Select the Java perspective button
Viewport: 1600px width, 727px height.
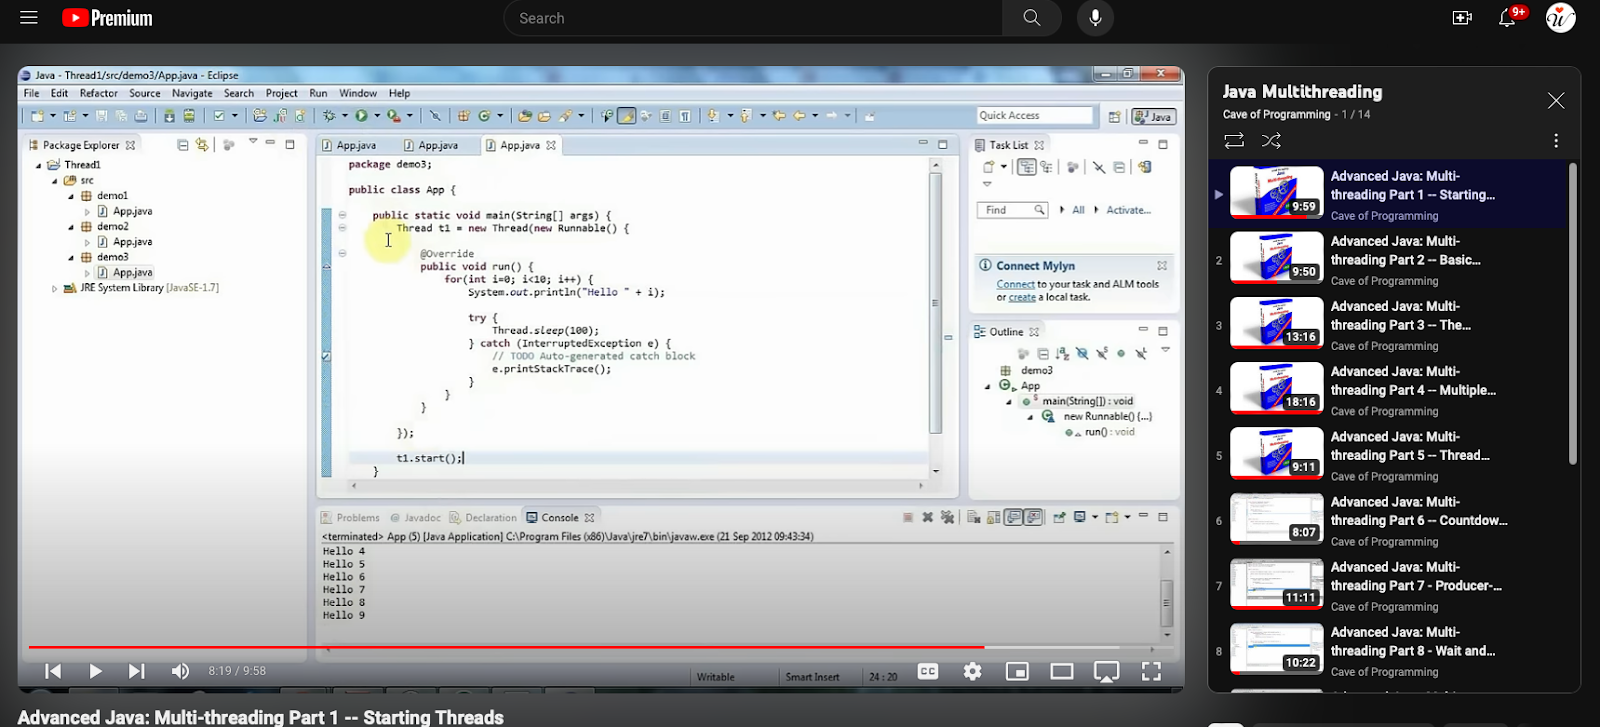1153,117
